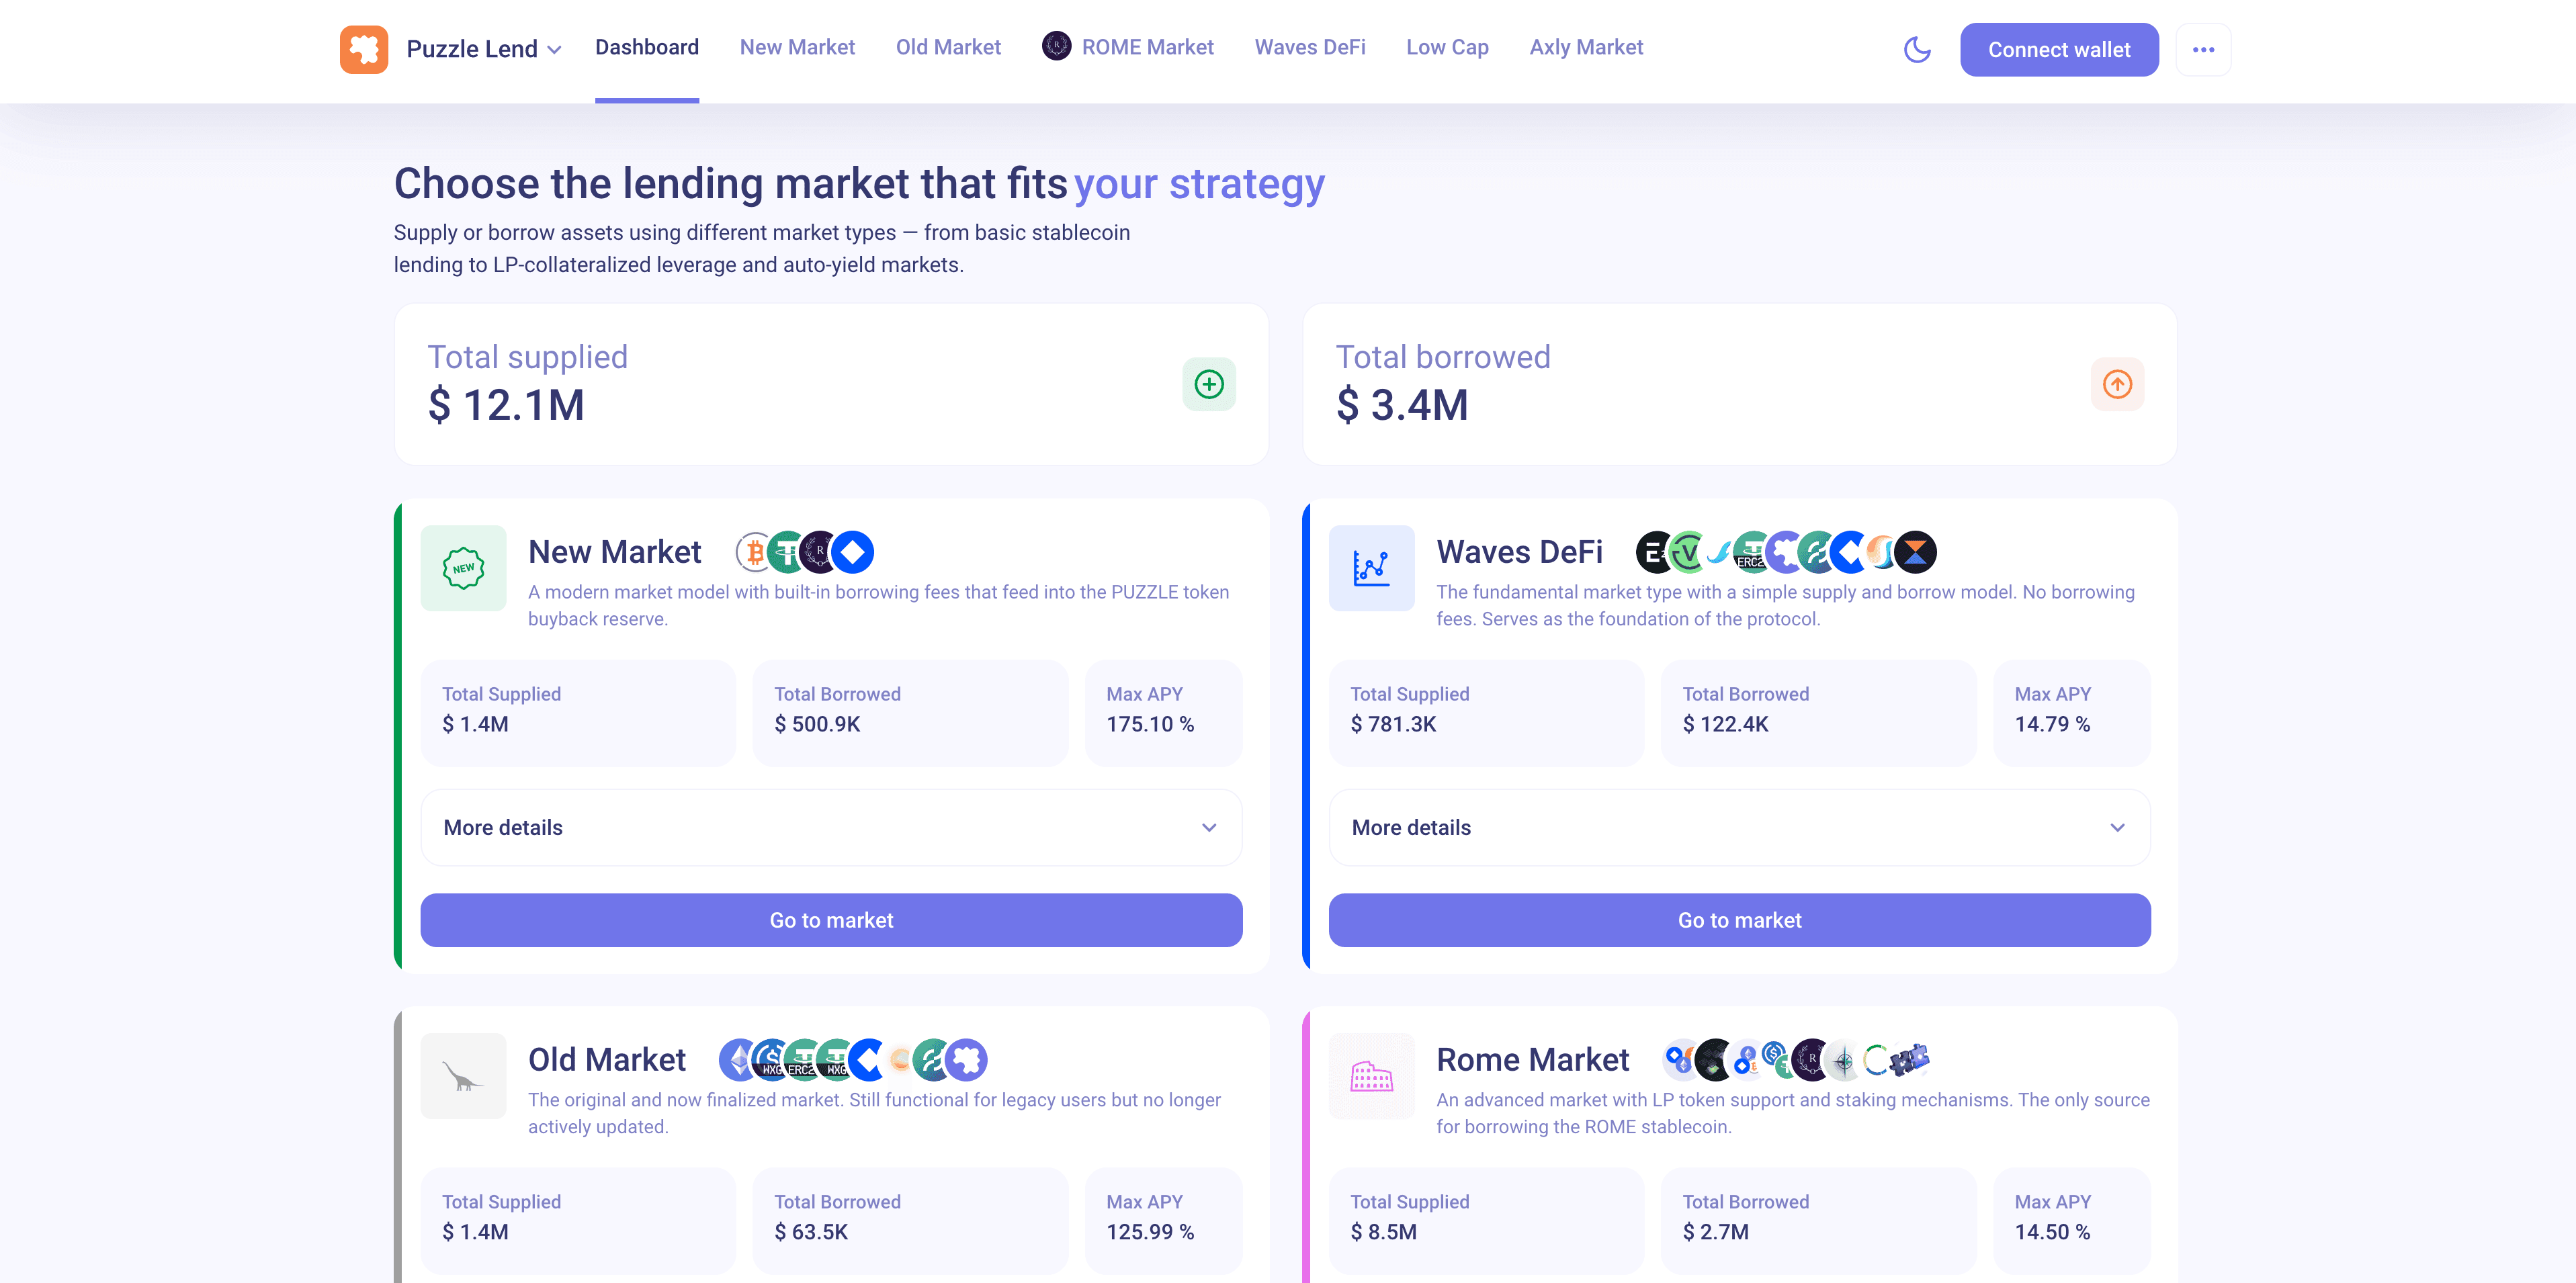Open the Waves DeFi tab
The image size is (2576, 1283).
(1310, 47)
